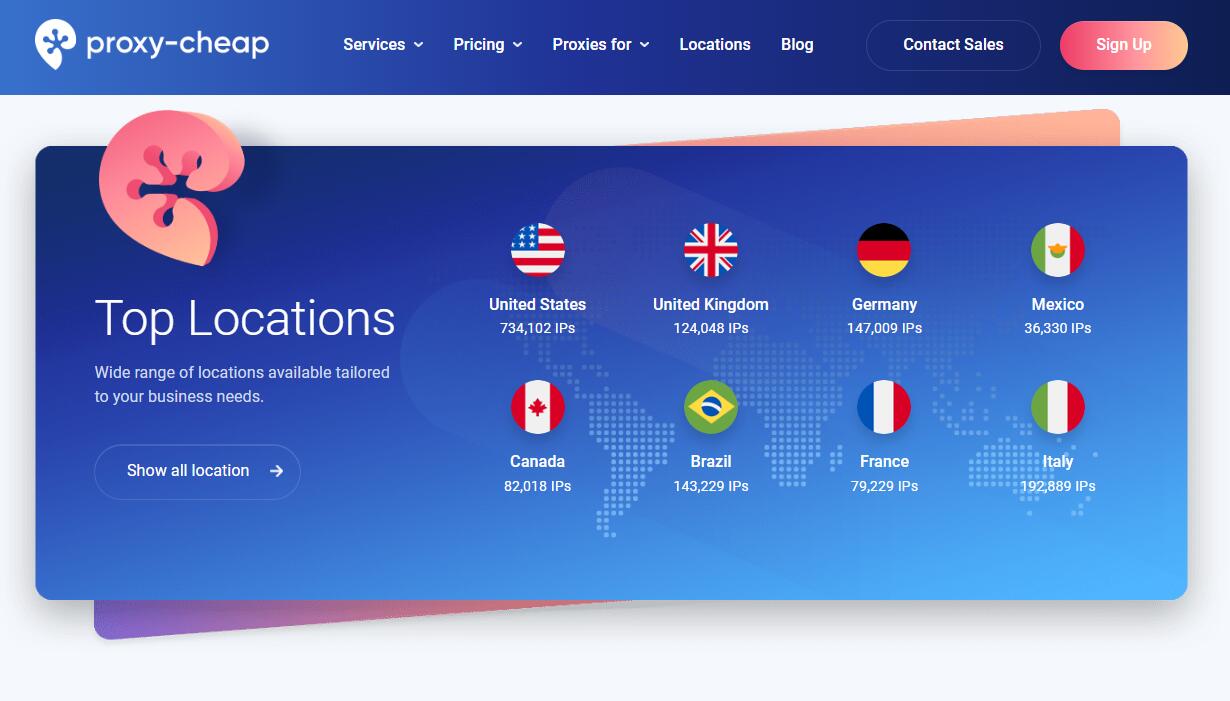This screenshot has height=701, width=1230.
Task: Choose the Germany flag icon
Action: click(884, 250)
